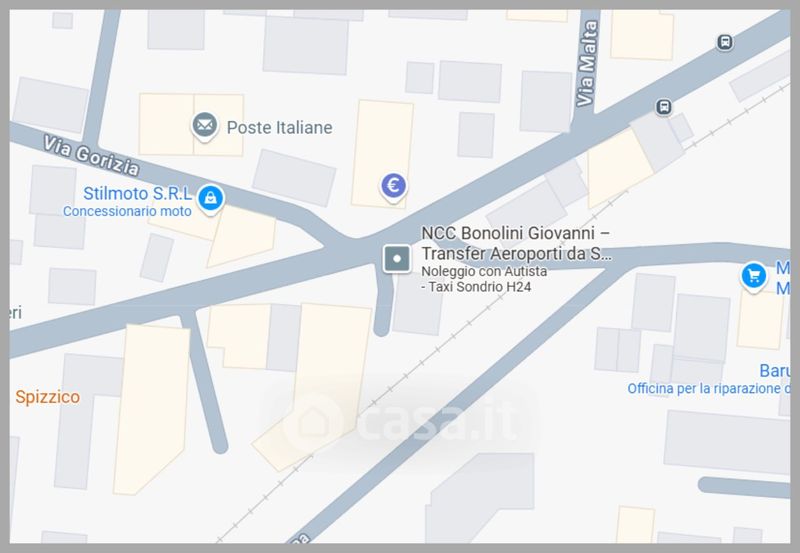
Task: Select the Noleggio con Autista description
Action: (484, 271)
